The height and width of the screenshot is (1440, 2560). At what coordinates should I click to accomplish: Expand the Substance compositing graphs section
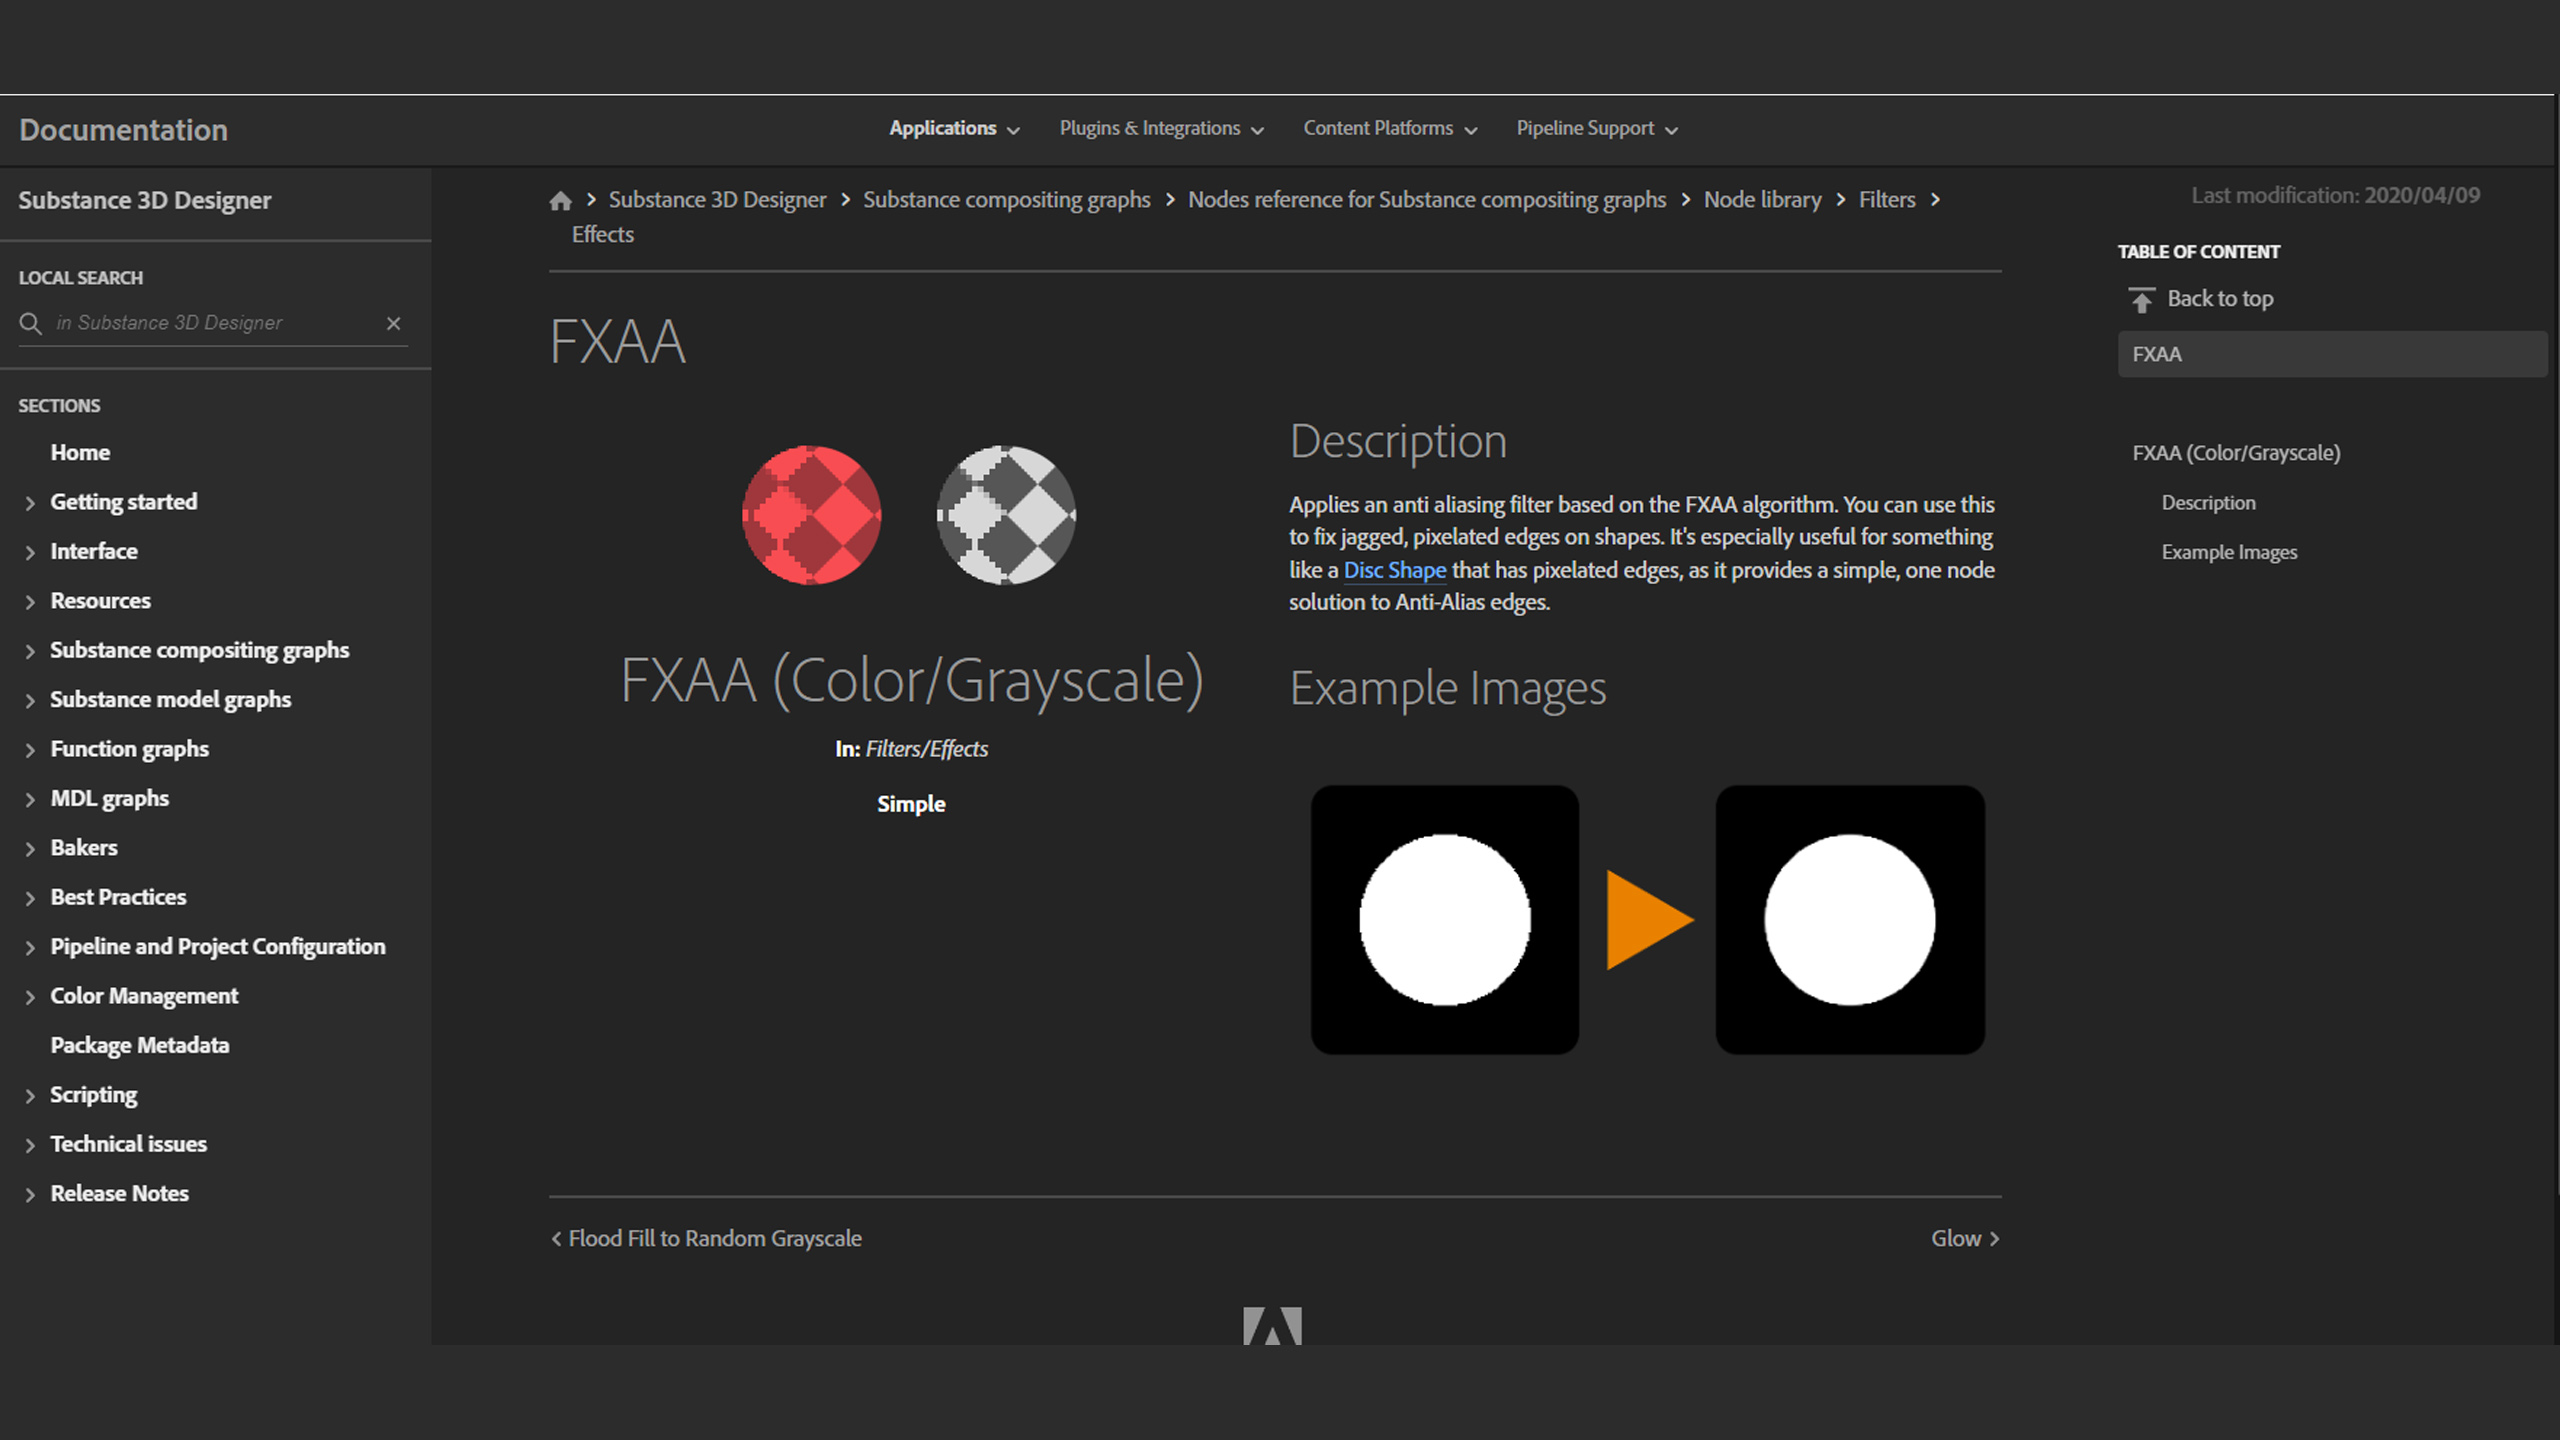30,651
